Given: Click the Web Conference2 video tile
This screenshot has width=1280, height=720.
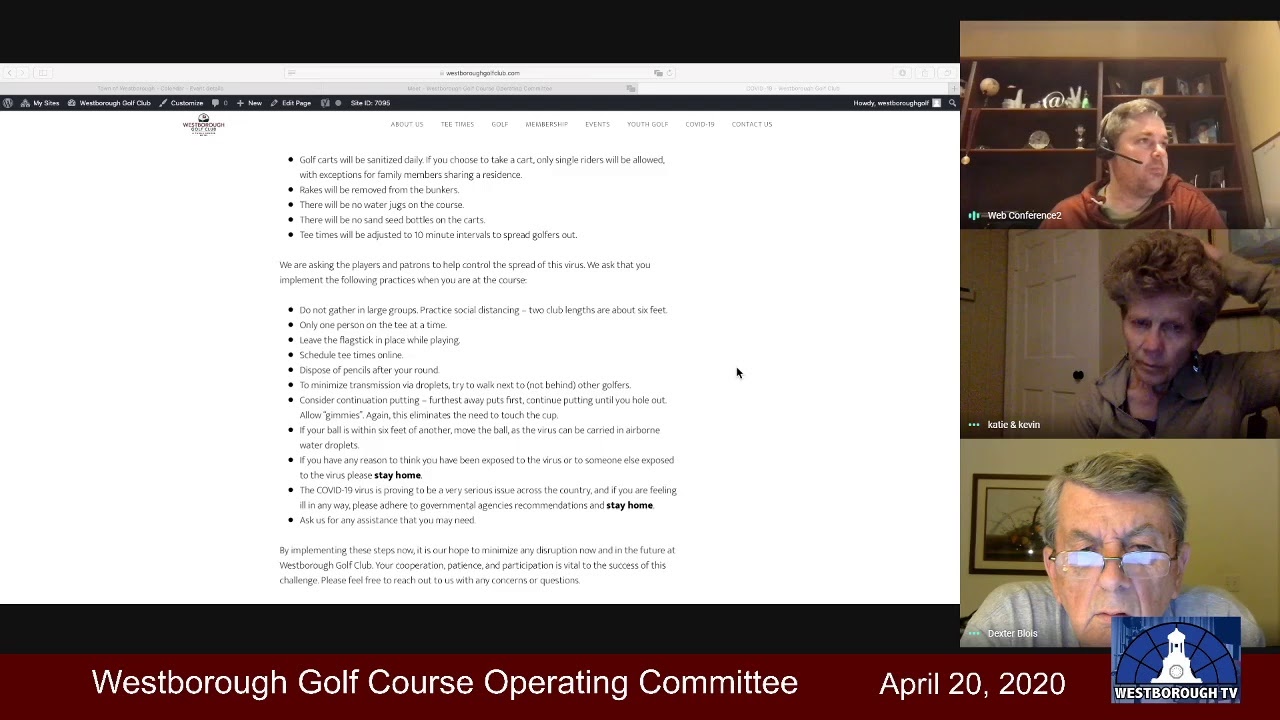Looking at the screenshot, I should 1120,126.
